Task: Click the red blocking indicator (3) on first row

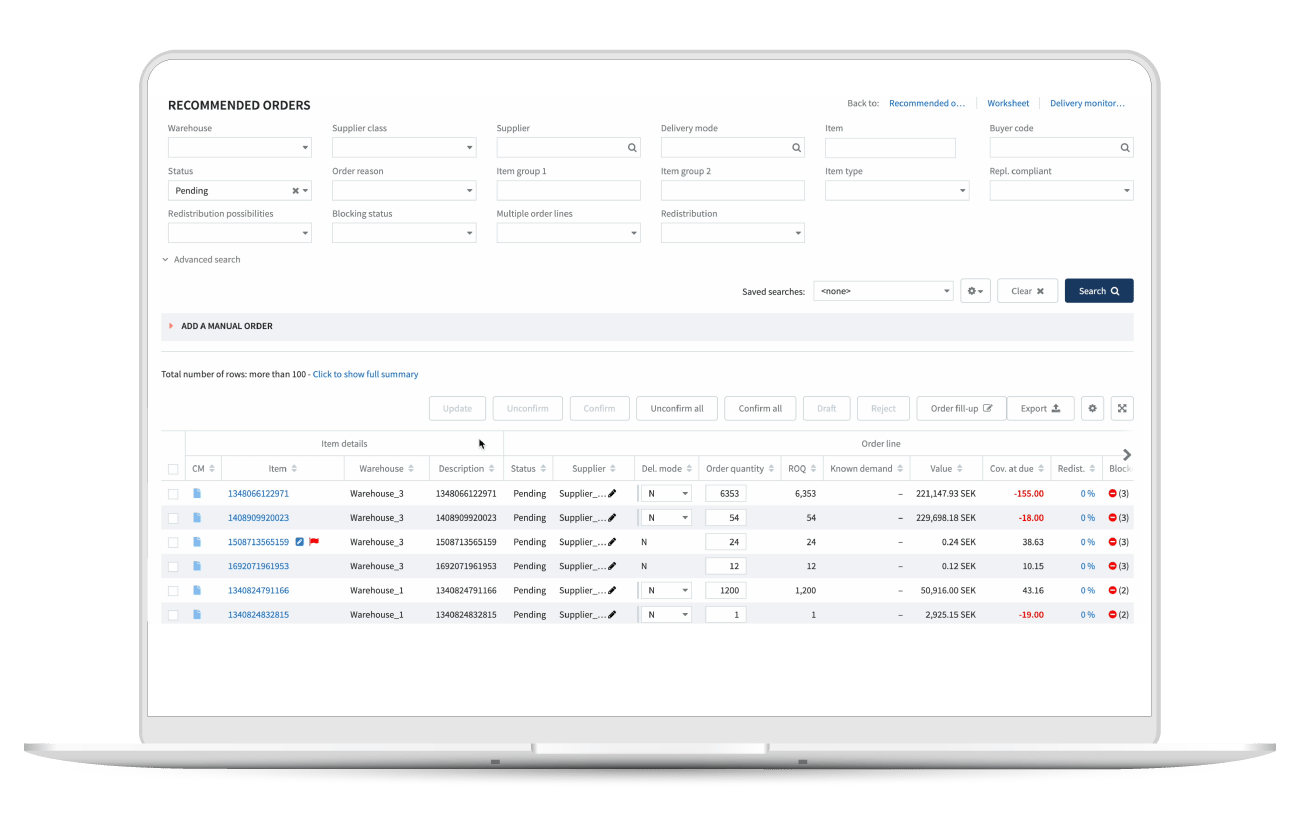Action: point(1113,493)
